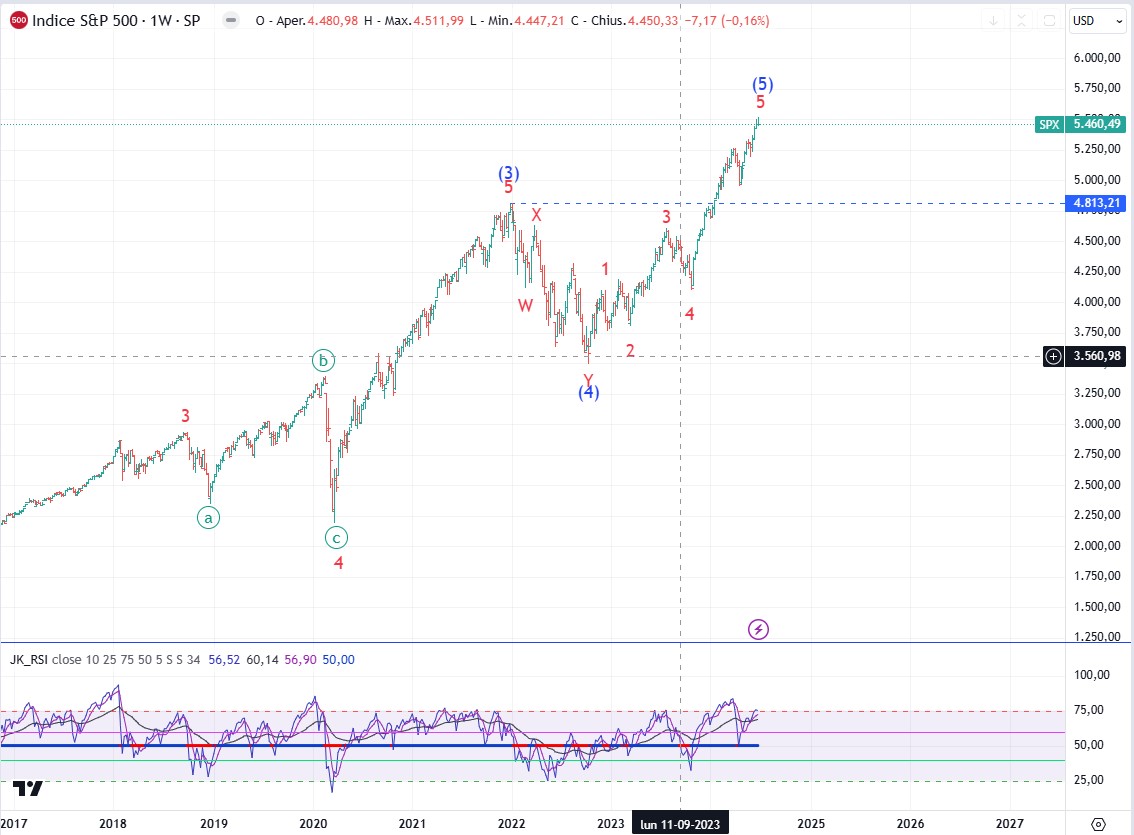Select the red 4 label below circled c

[x=338, y=562]
